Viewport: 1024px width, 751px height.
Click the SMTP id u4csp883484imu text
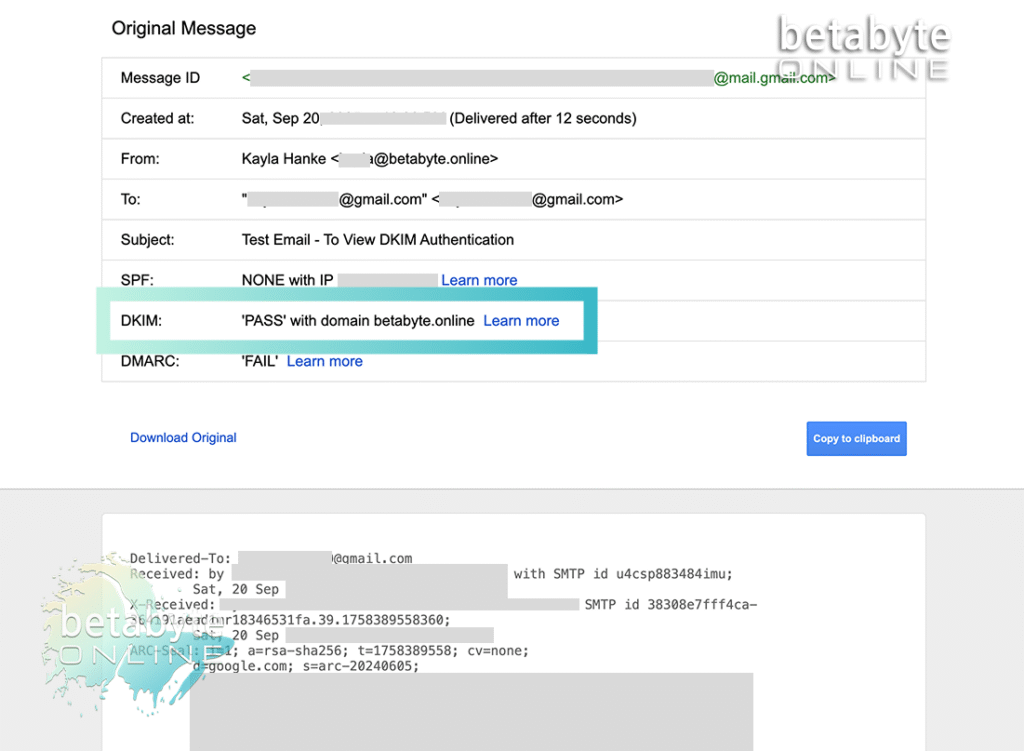(x=623, y=574)
